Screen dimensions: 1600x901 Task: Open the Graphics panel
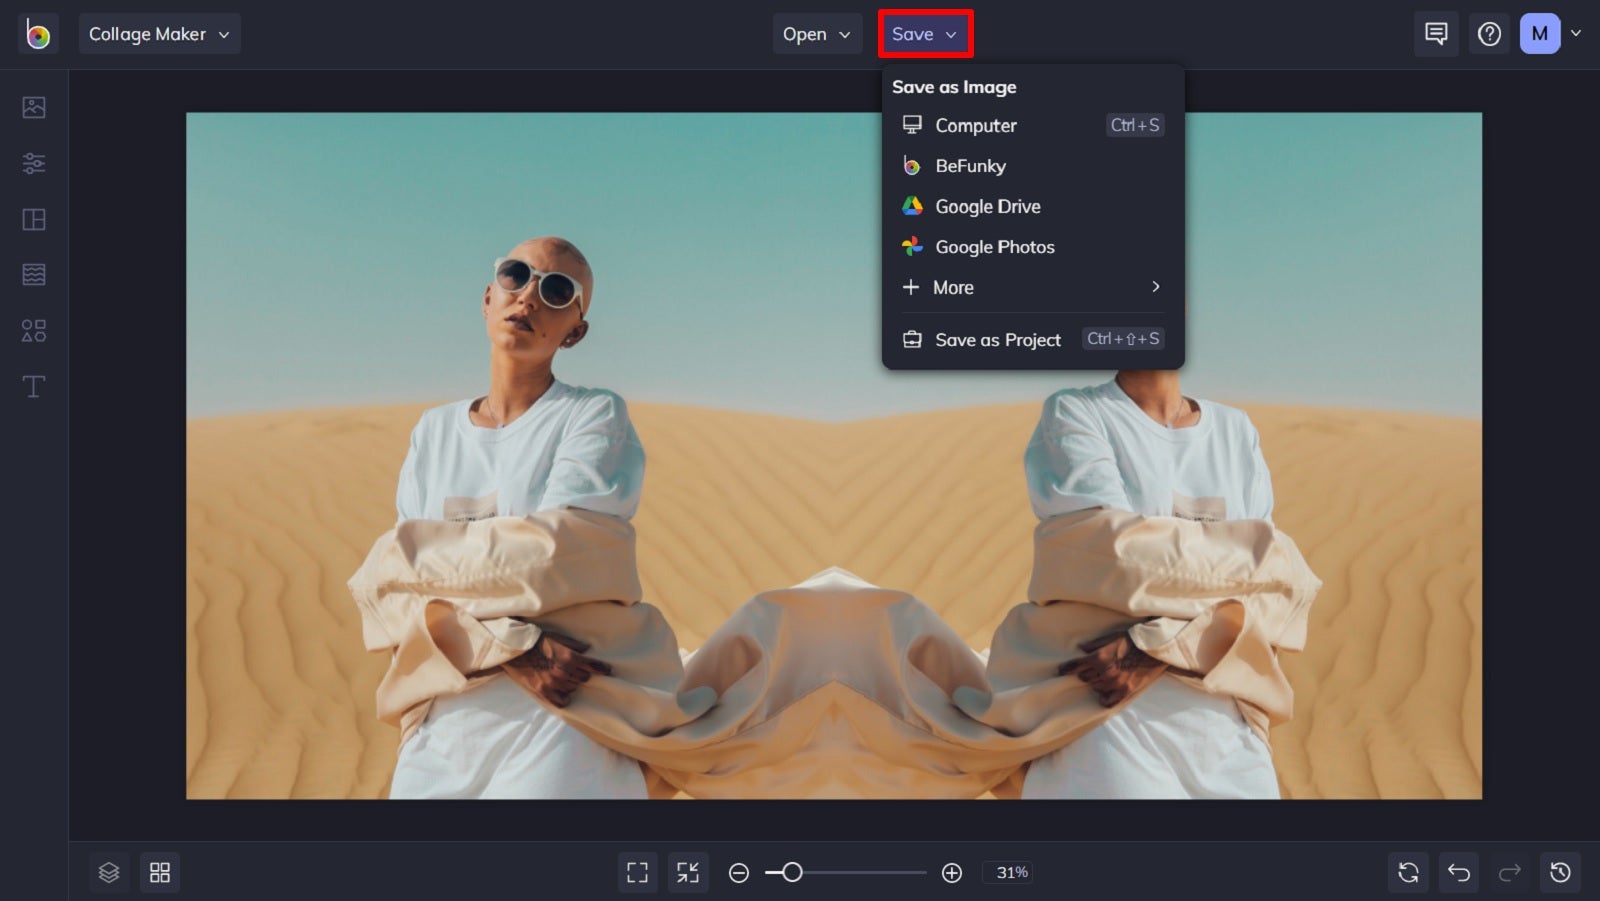pyautogui.click(x=33, y=330)
